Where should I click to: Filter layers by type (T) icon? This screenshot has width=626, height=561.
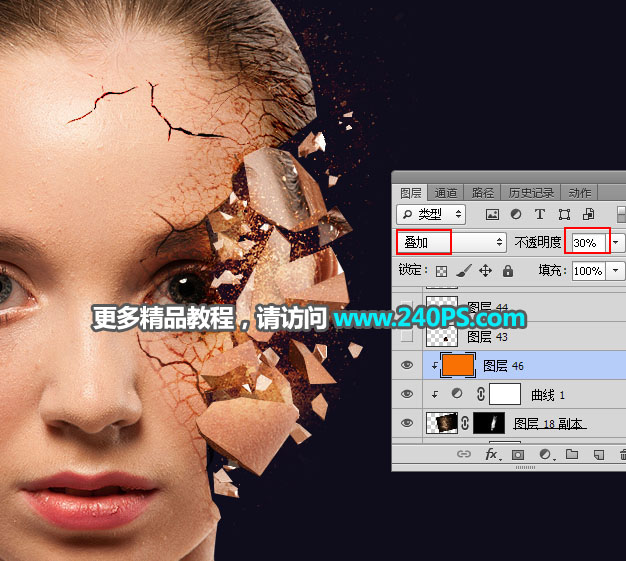coord(540,214)
